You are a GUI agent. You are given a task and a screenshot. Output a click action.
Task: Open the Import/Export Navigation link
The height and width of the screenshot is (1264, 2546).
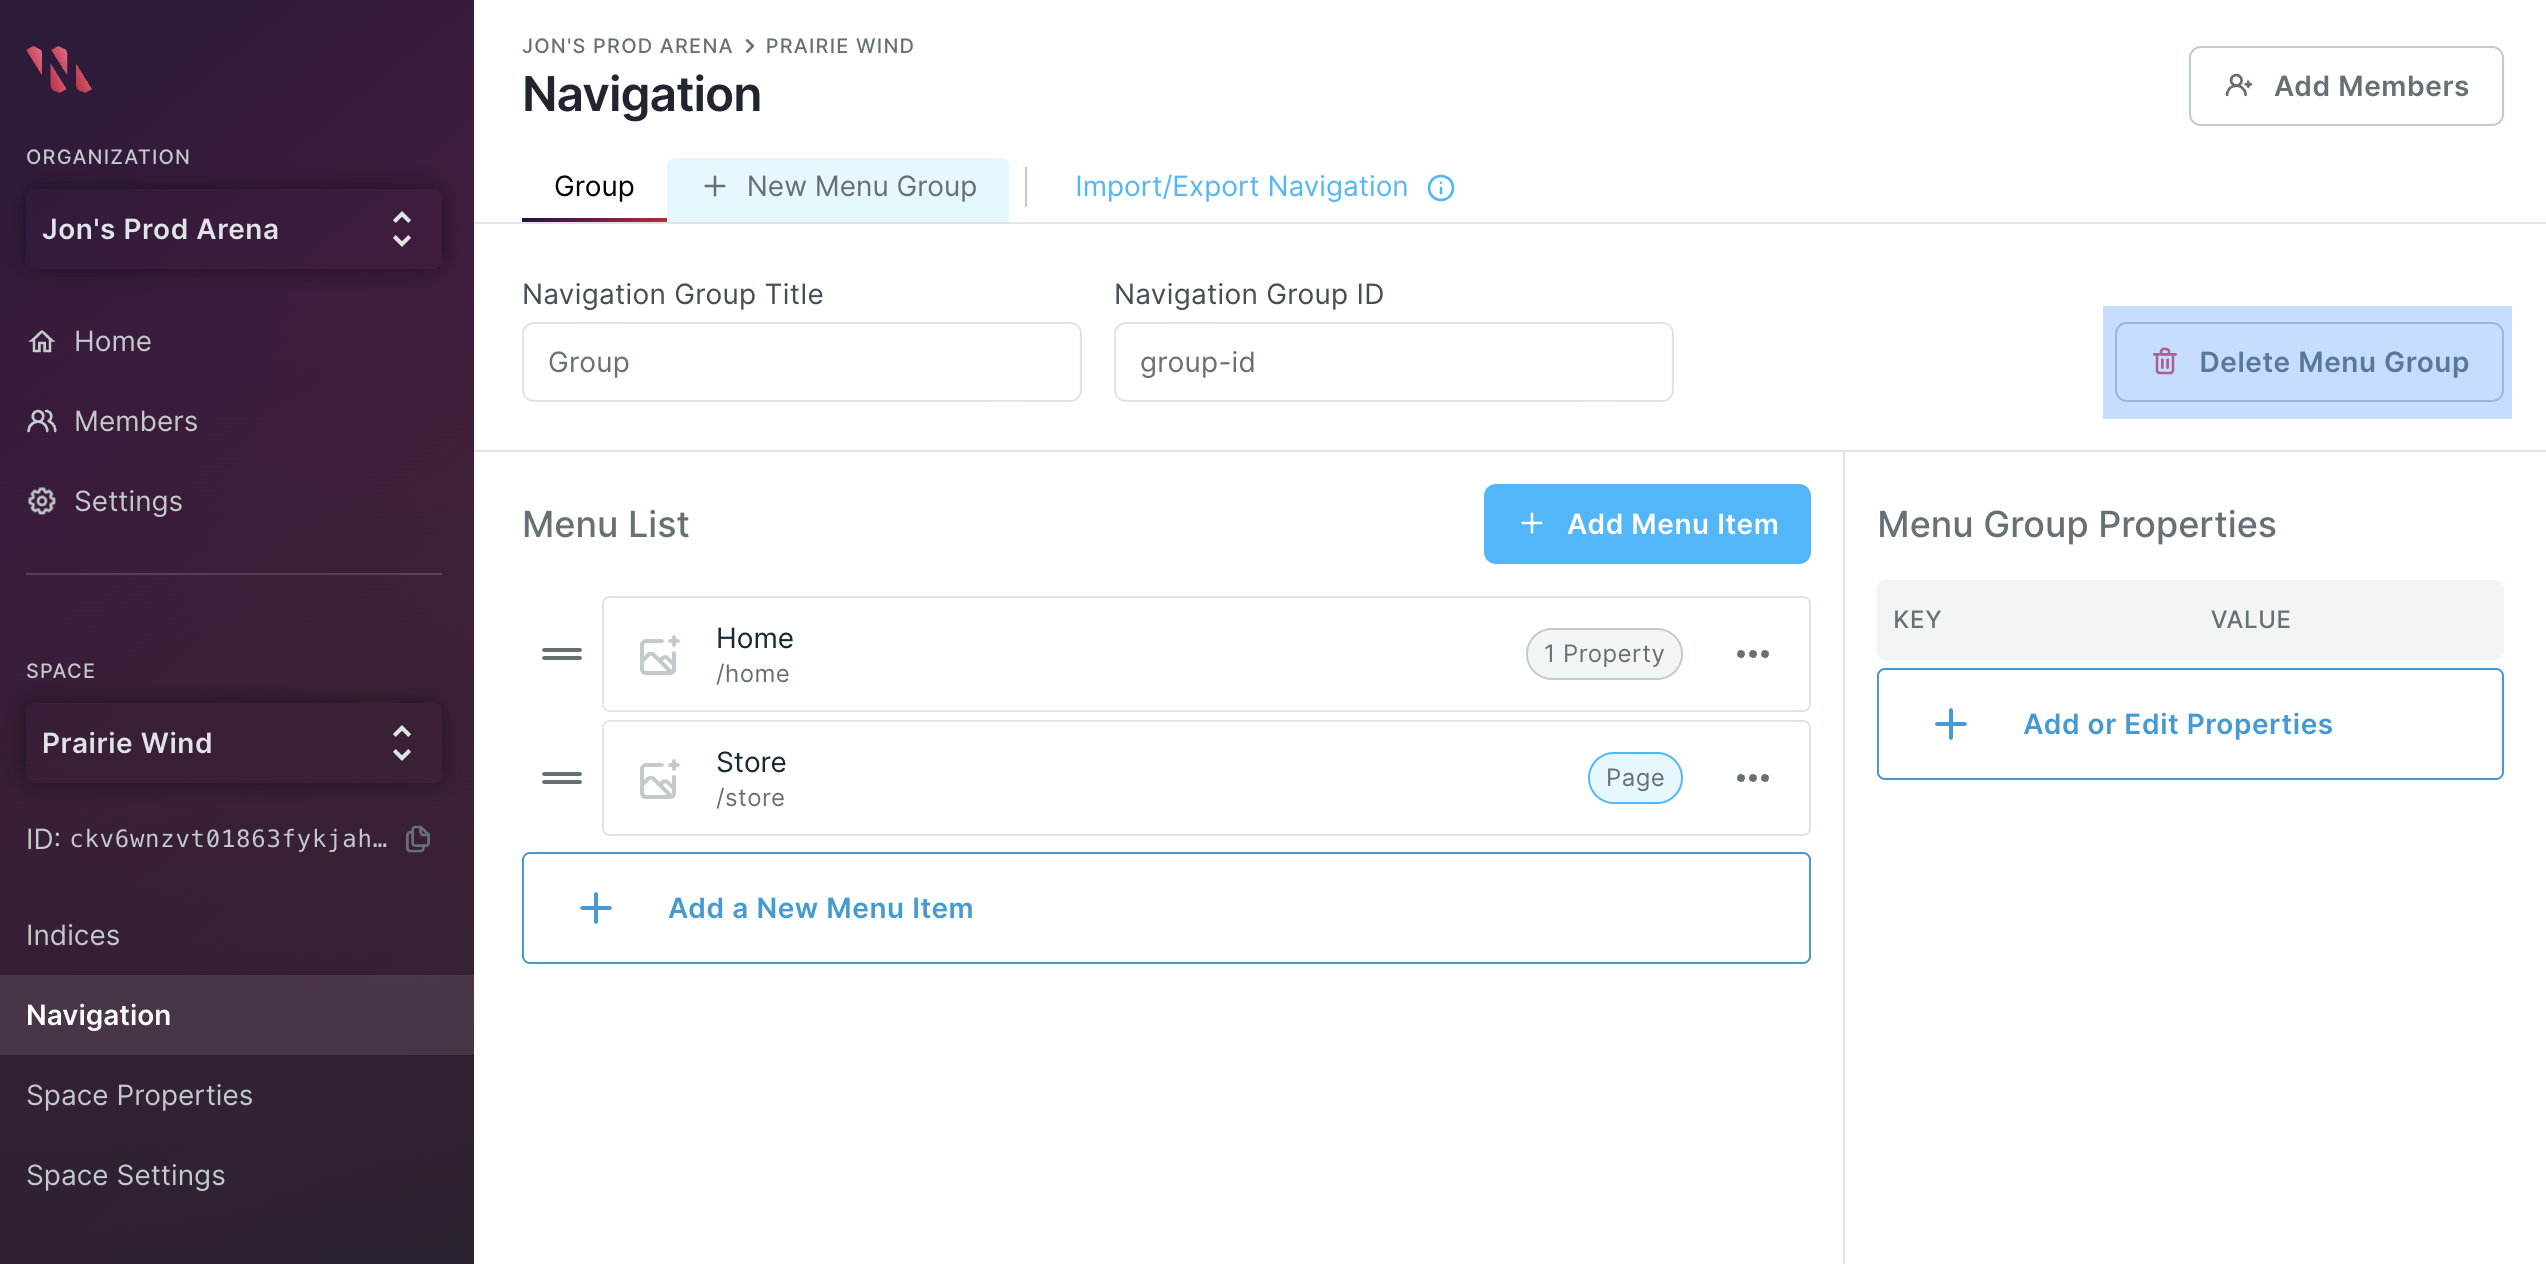tap(1240, 187)
